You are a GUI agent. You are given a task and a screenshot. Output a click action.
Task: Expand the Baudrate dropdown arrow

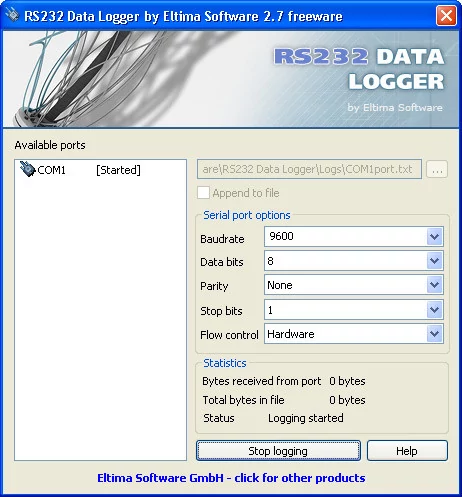coord(434,237)
